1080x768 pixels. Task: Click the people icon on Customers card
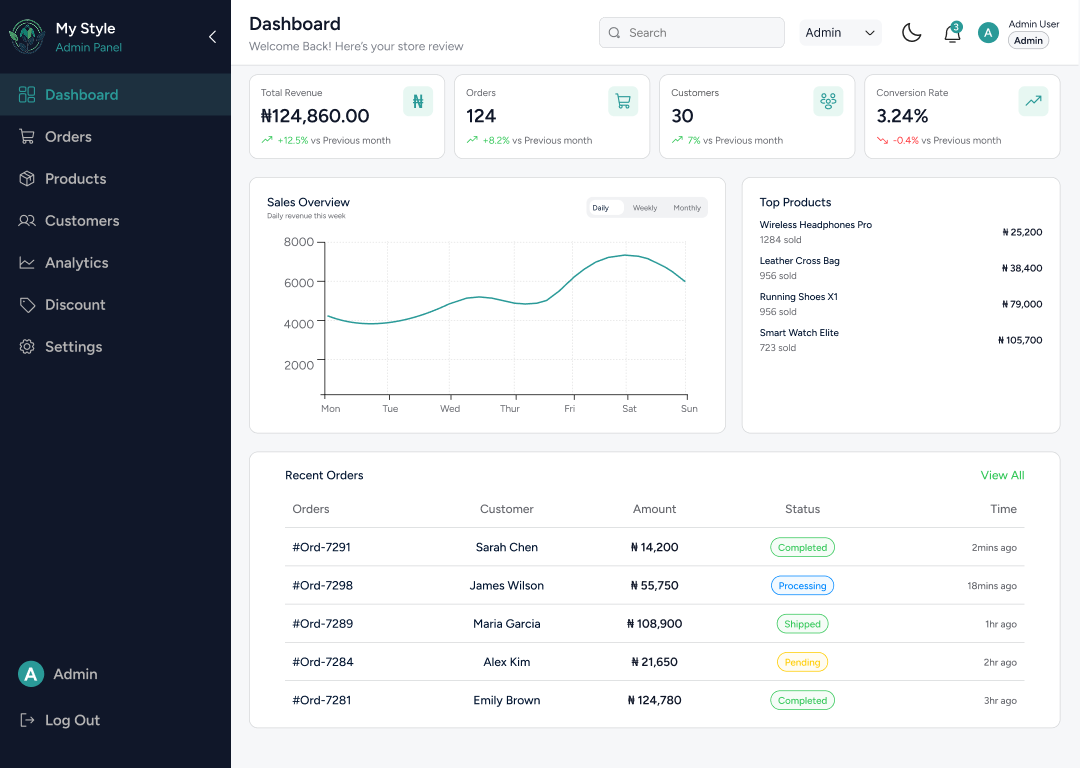828,101
